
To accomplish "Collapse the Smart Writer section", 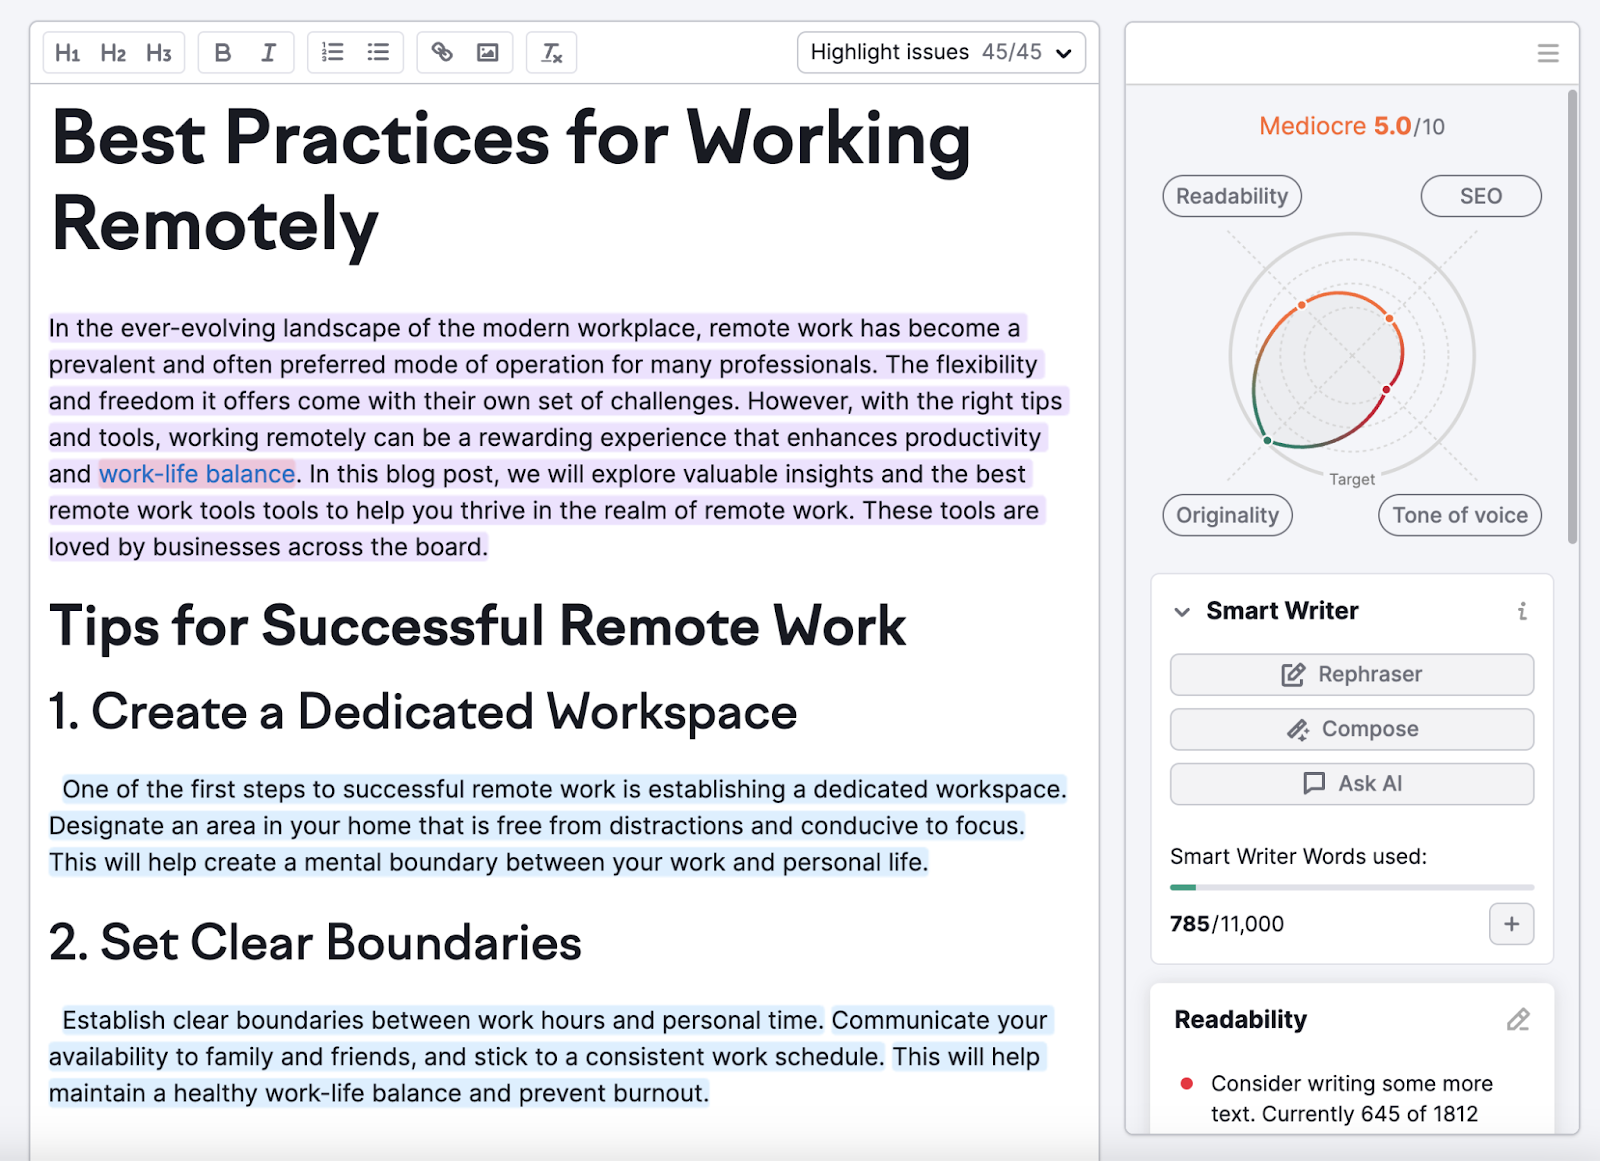I will (1182, 611).
